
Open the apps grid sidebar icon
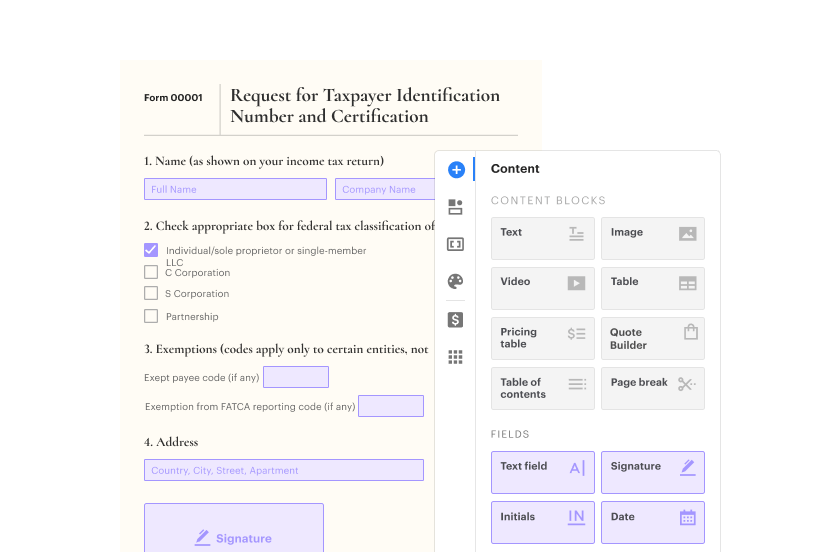tap(455, 357)
